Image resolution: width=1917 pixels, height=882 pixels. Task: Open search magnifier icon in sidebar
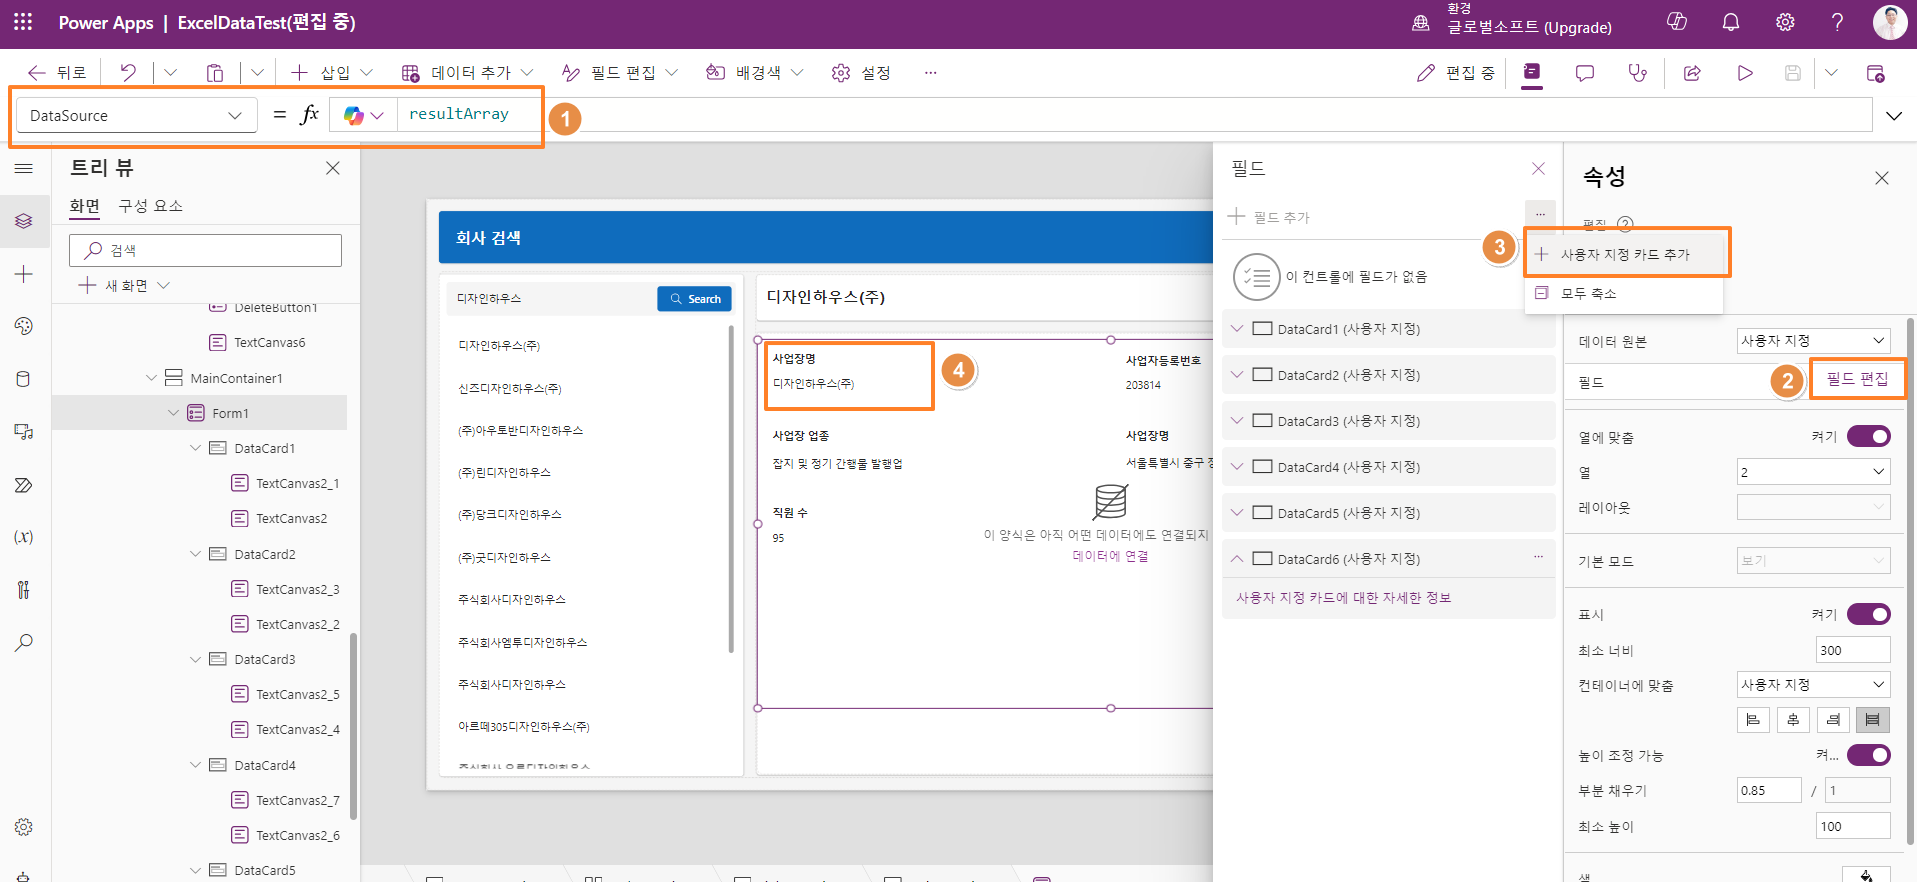tap(24, 642)
